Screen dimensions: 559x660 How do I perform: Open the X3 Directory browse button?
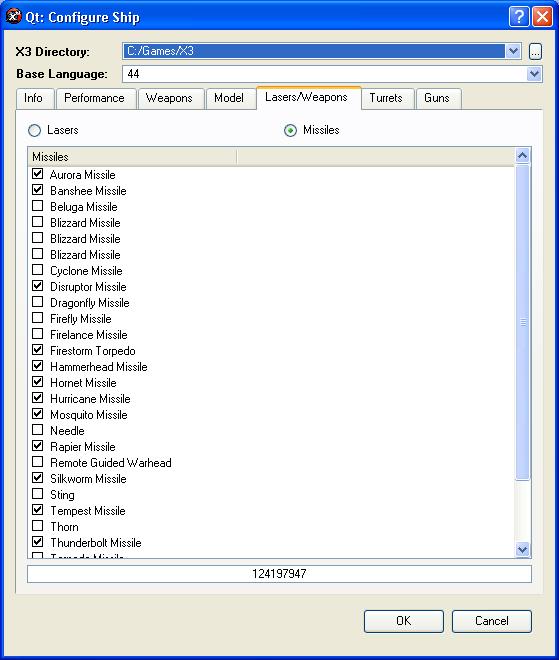[x=535, y=52]
